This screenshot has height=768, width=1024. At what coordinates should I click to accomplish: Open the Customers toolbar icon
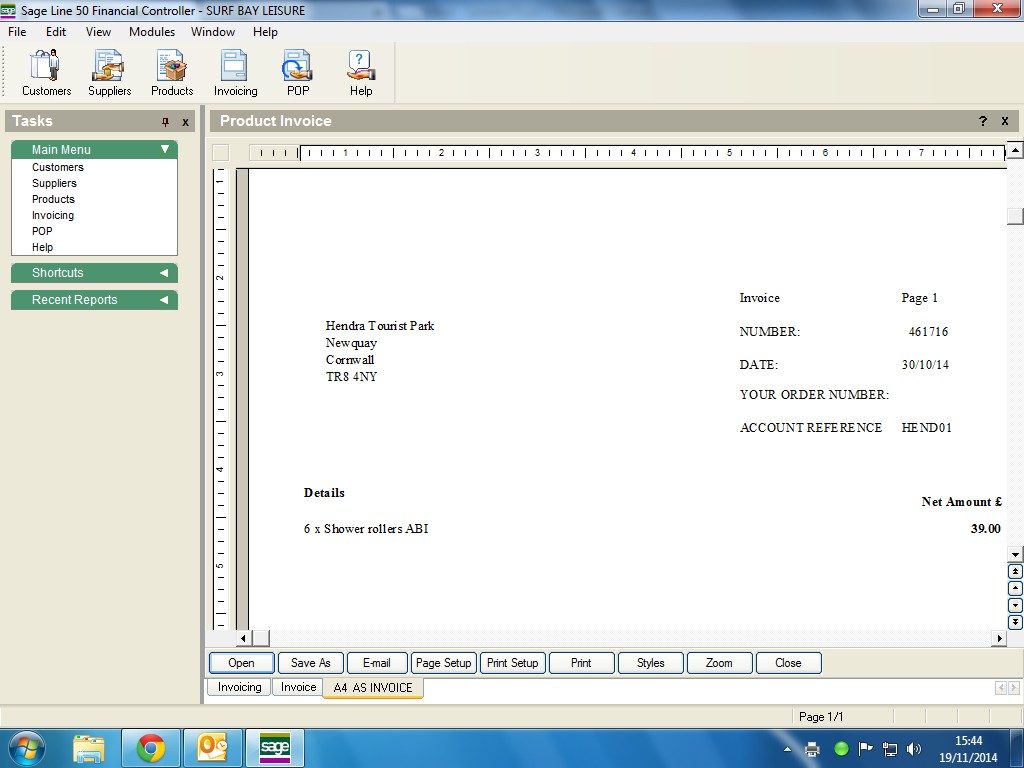click(46, 73)
